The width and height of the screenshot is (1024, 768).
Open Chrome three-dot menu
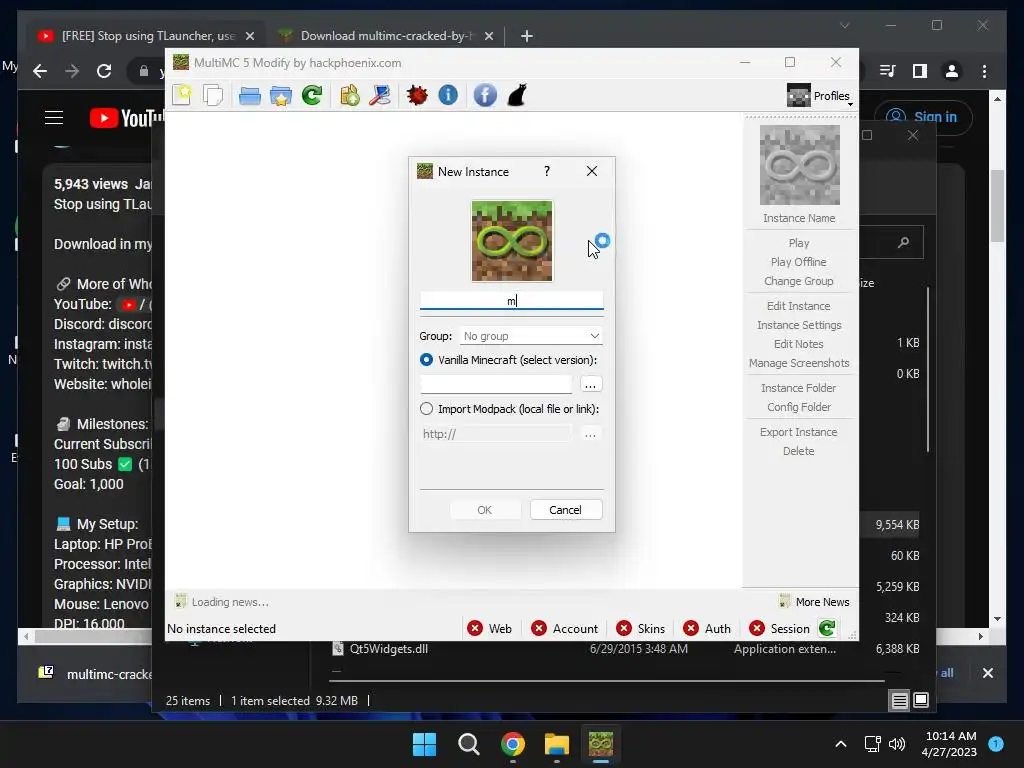(985, 71)
